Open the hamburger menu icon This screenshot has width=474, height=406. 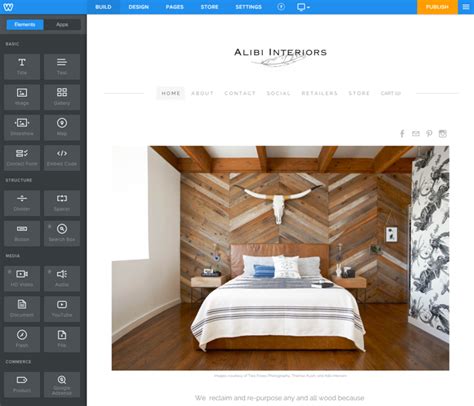click(x=466, y=7)
